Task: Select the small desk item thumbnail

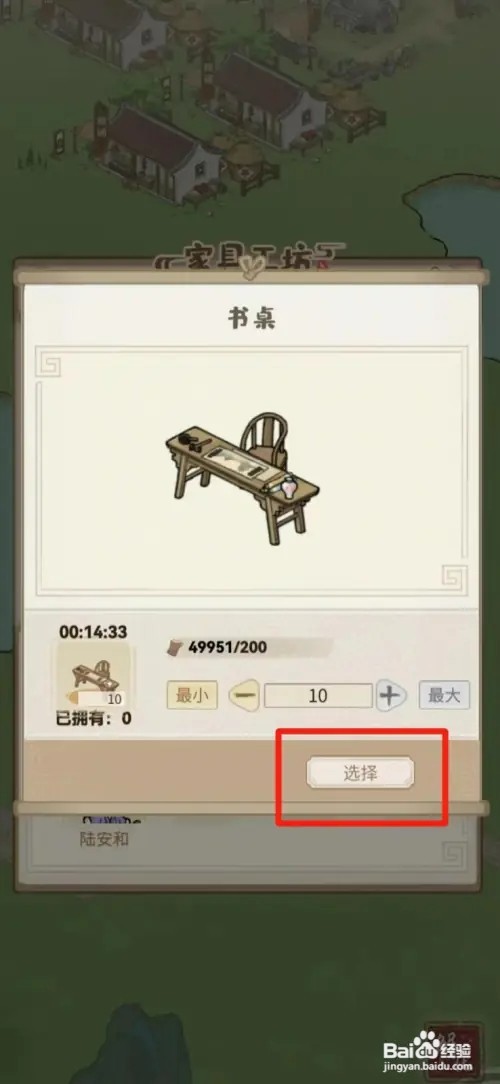Action: [93, 675]
